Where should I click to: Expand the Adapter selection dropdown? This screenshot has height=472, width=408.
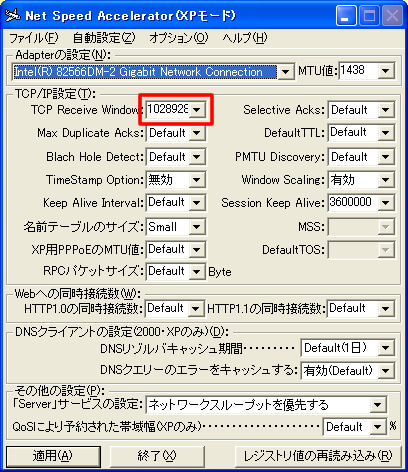[285, 72]
